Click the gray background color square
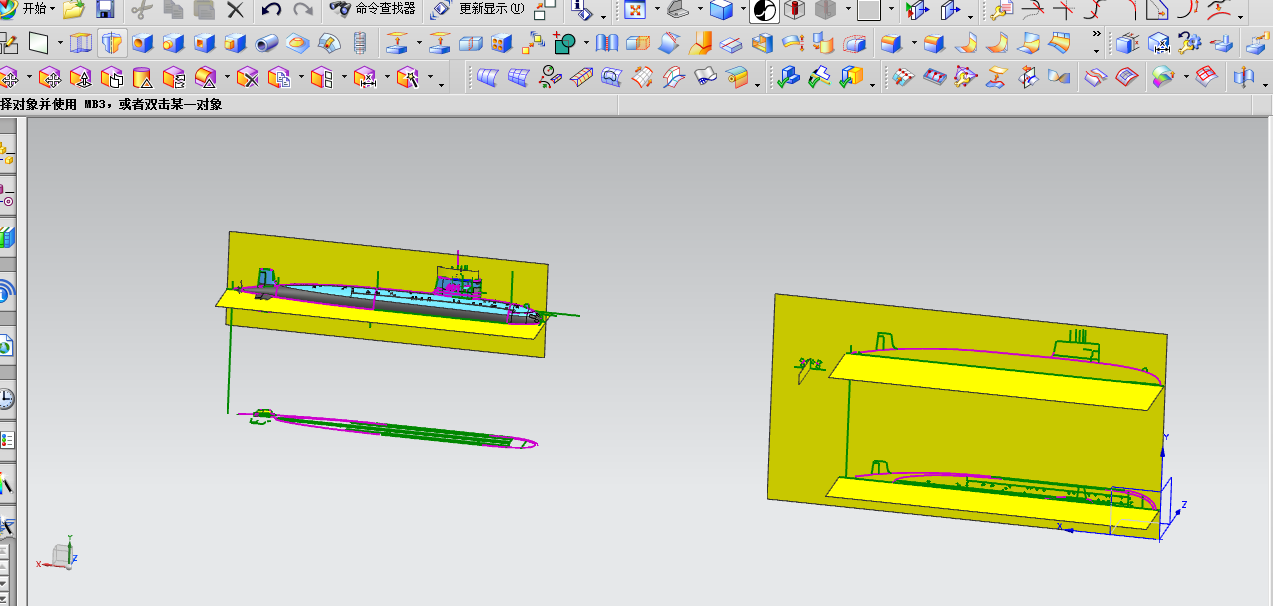Screen dimensions: 1273x606 [x=869, y=11]
